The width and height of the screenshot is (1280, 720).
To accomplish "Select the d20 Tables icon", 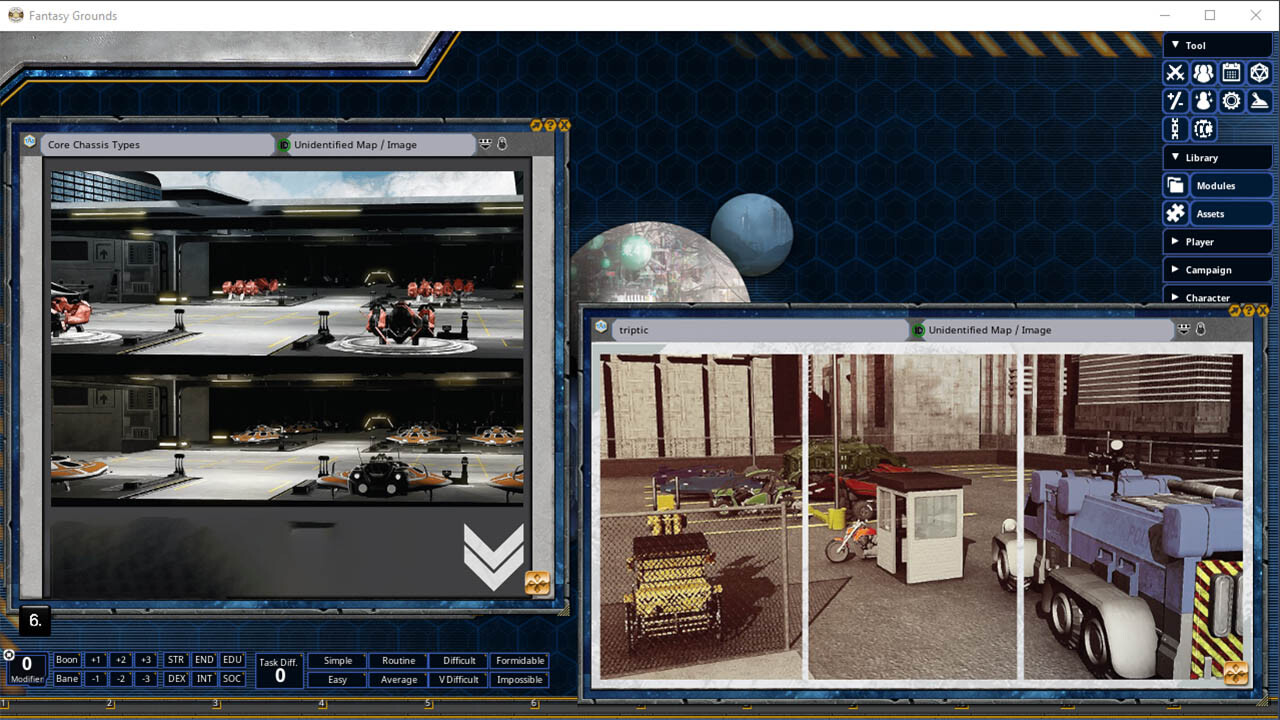I will [x=1260, y=72].
